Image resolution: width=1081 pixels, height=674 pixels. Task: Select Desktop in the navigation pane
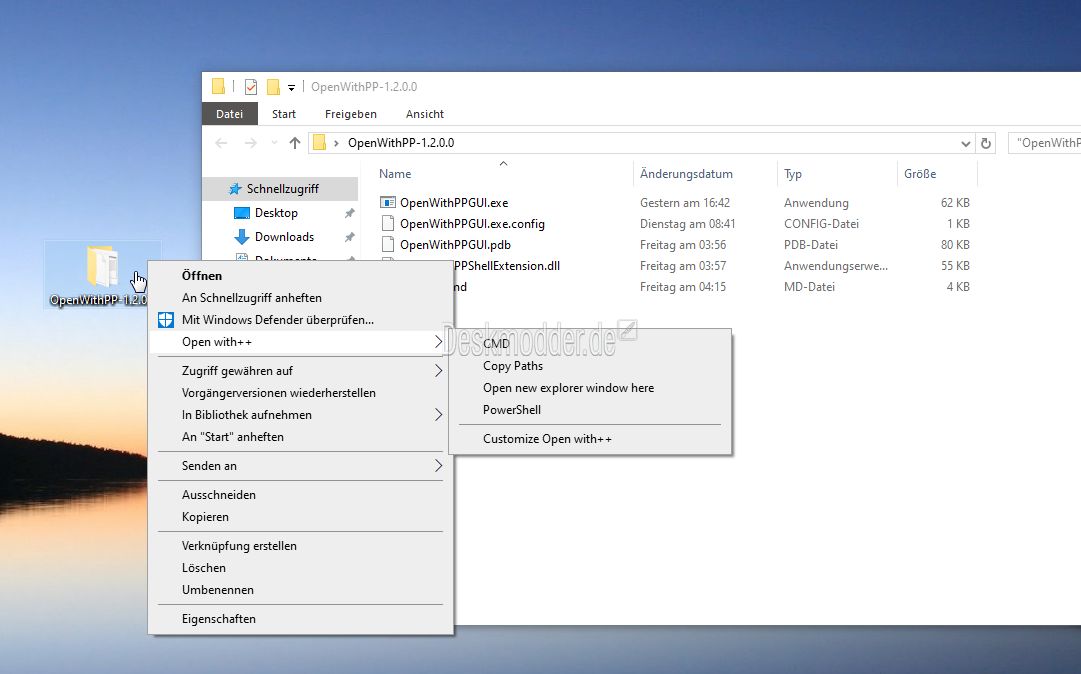(276, 213)
